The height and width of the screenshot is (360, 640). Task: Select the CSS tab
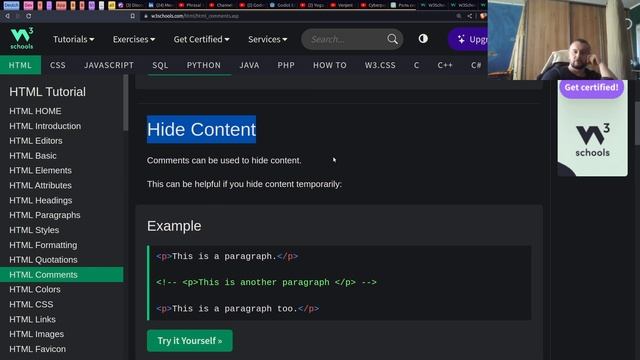coord(58,65)
